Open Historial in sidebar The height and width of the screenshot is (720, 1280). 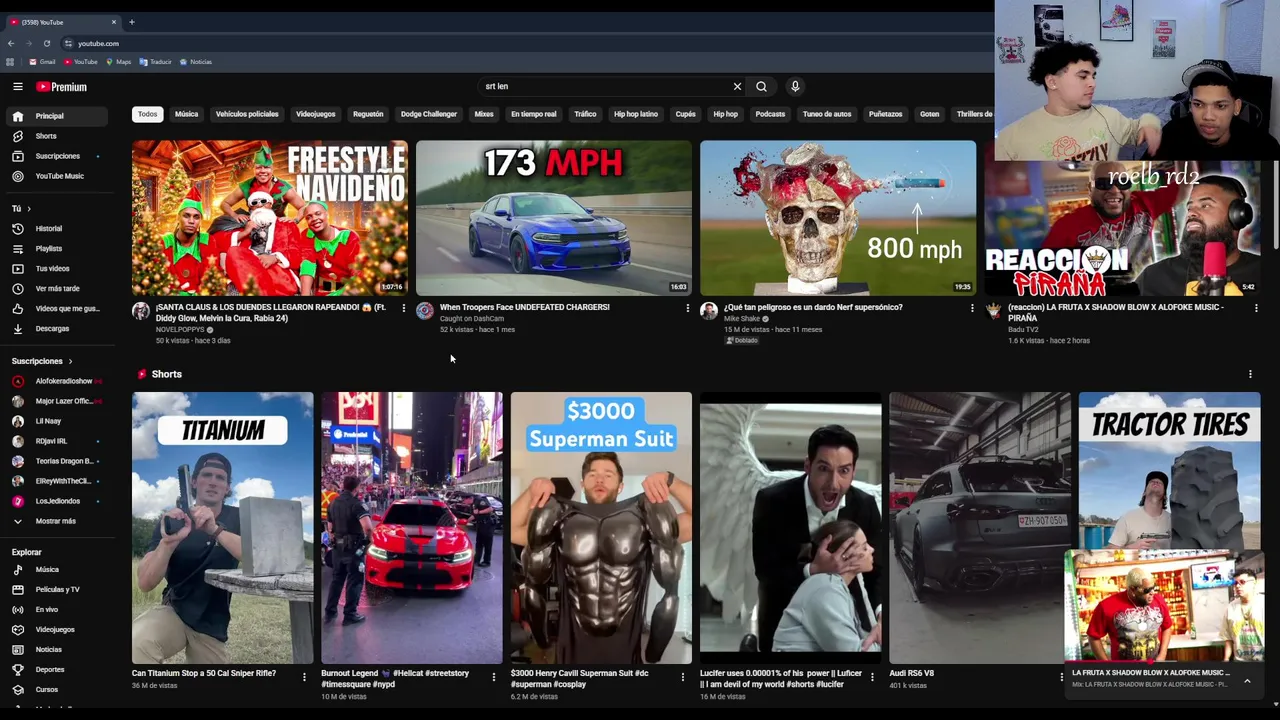click(x=56, y=228)
